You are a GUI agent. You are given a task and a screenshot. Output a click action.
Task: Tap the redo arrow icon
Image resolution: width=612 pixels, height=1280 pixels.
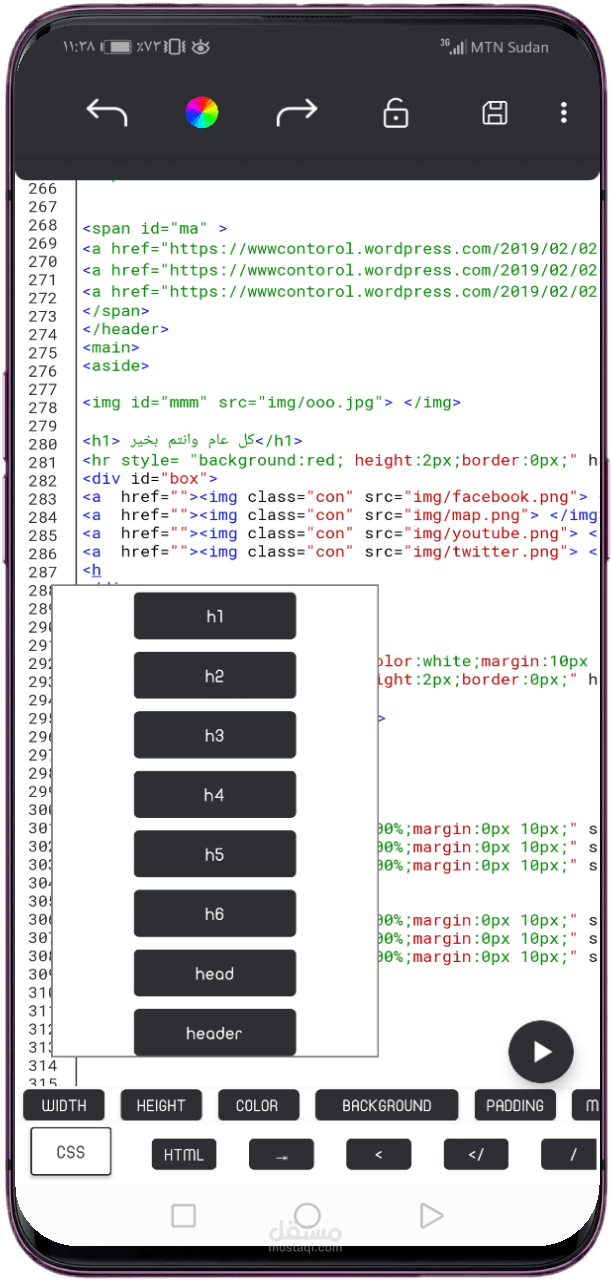(297, 113)
